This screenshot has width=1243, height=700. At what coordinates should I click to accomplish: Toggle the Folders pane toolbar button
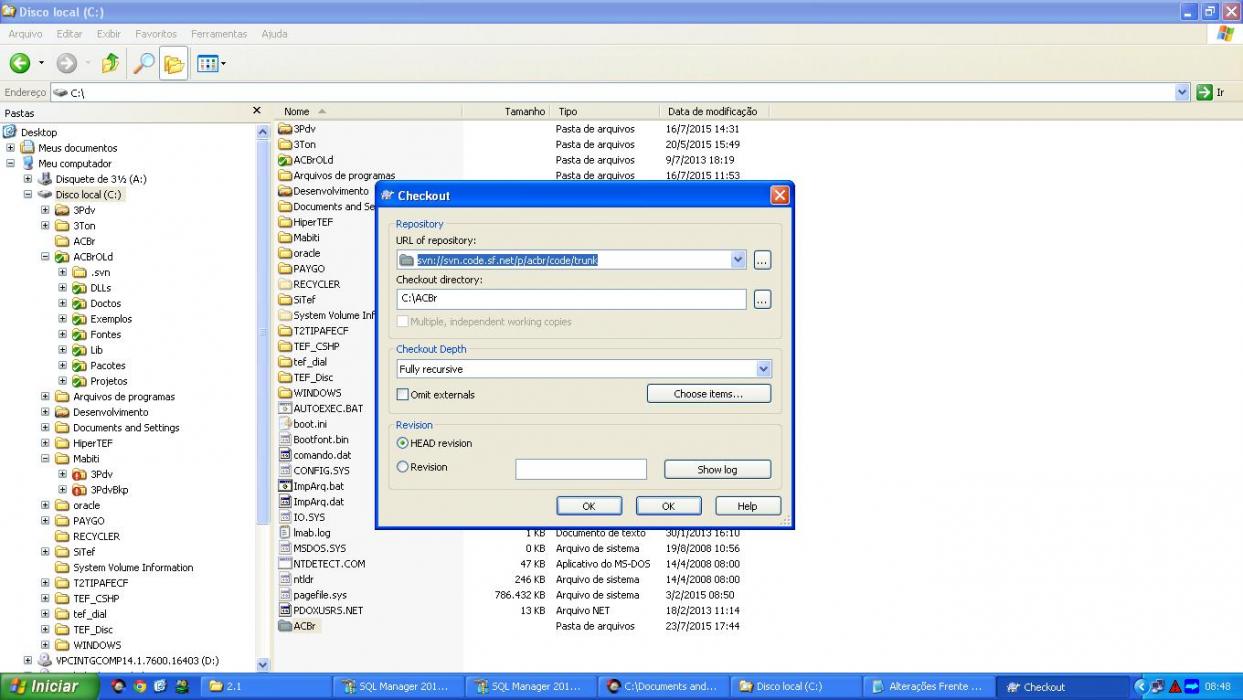[x=174, y=64]
